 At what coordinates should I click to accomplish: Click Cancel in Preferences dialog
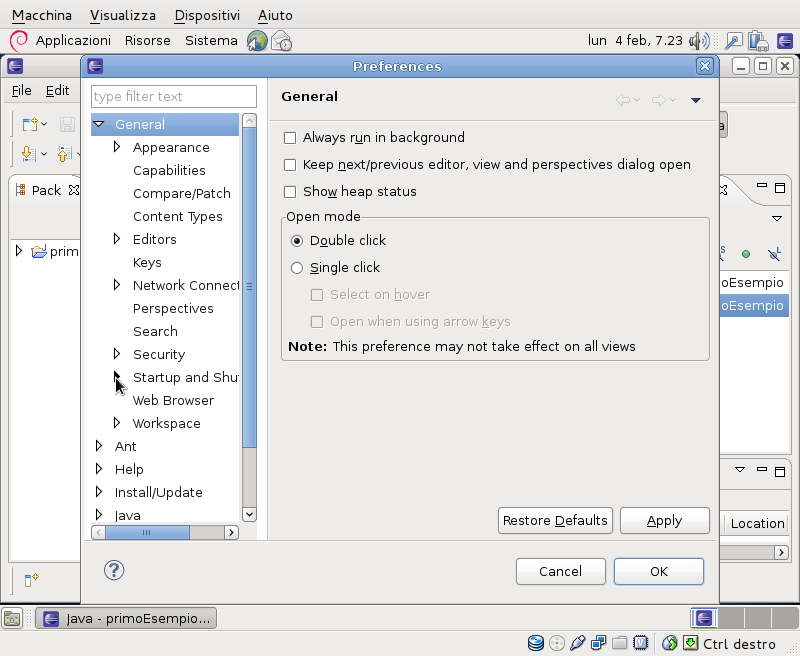pyautogui.click(x=561, y=571)
